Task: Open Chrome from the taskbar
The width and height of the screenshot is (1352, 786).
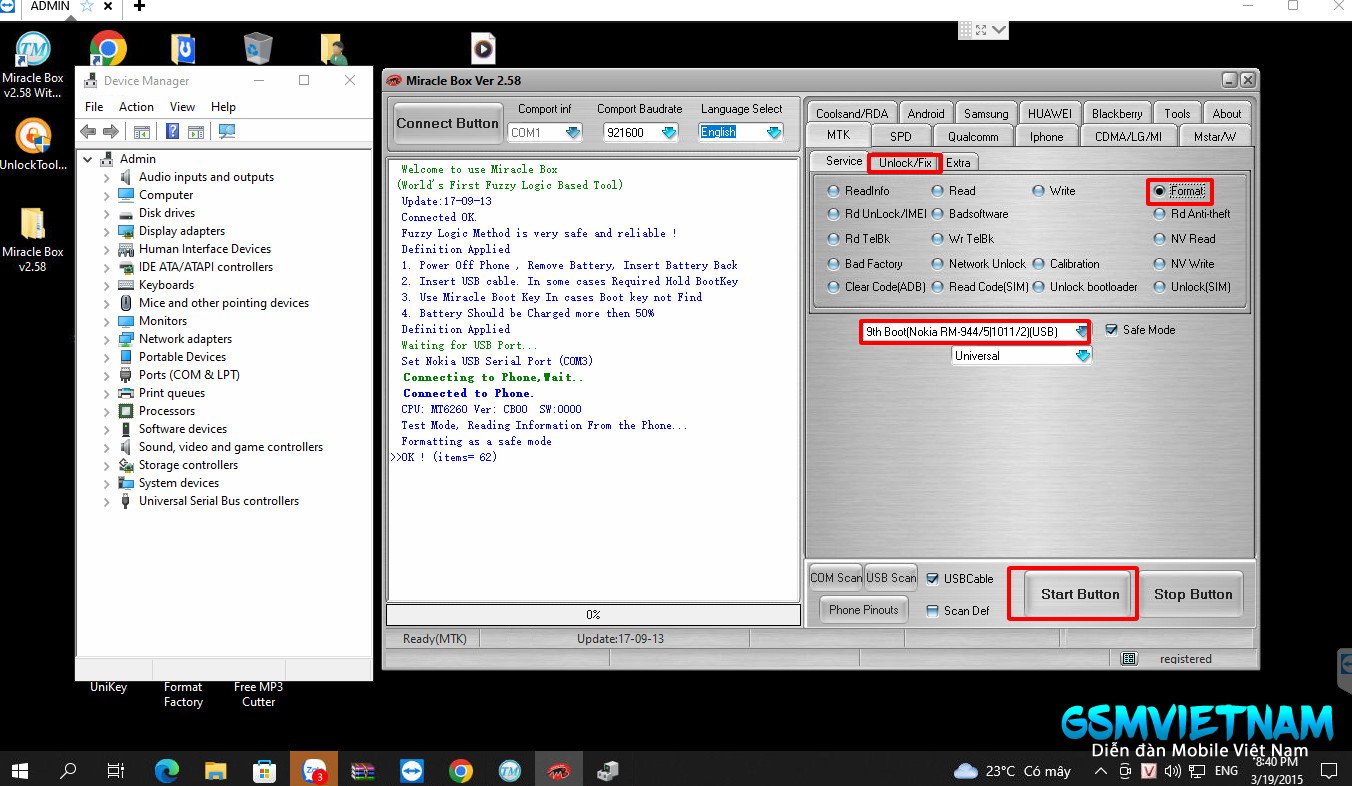Action: click(460, 770)
